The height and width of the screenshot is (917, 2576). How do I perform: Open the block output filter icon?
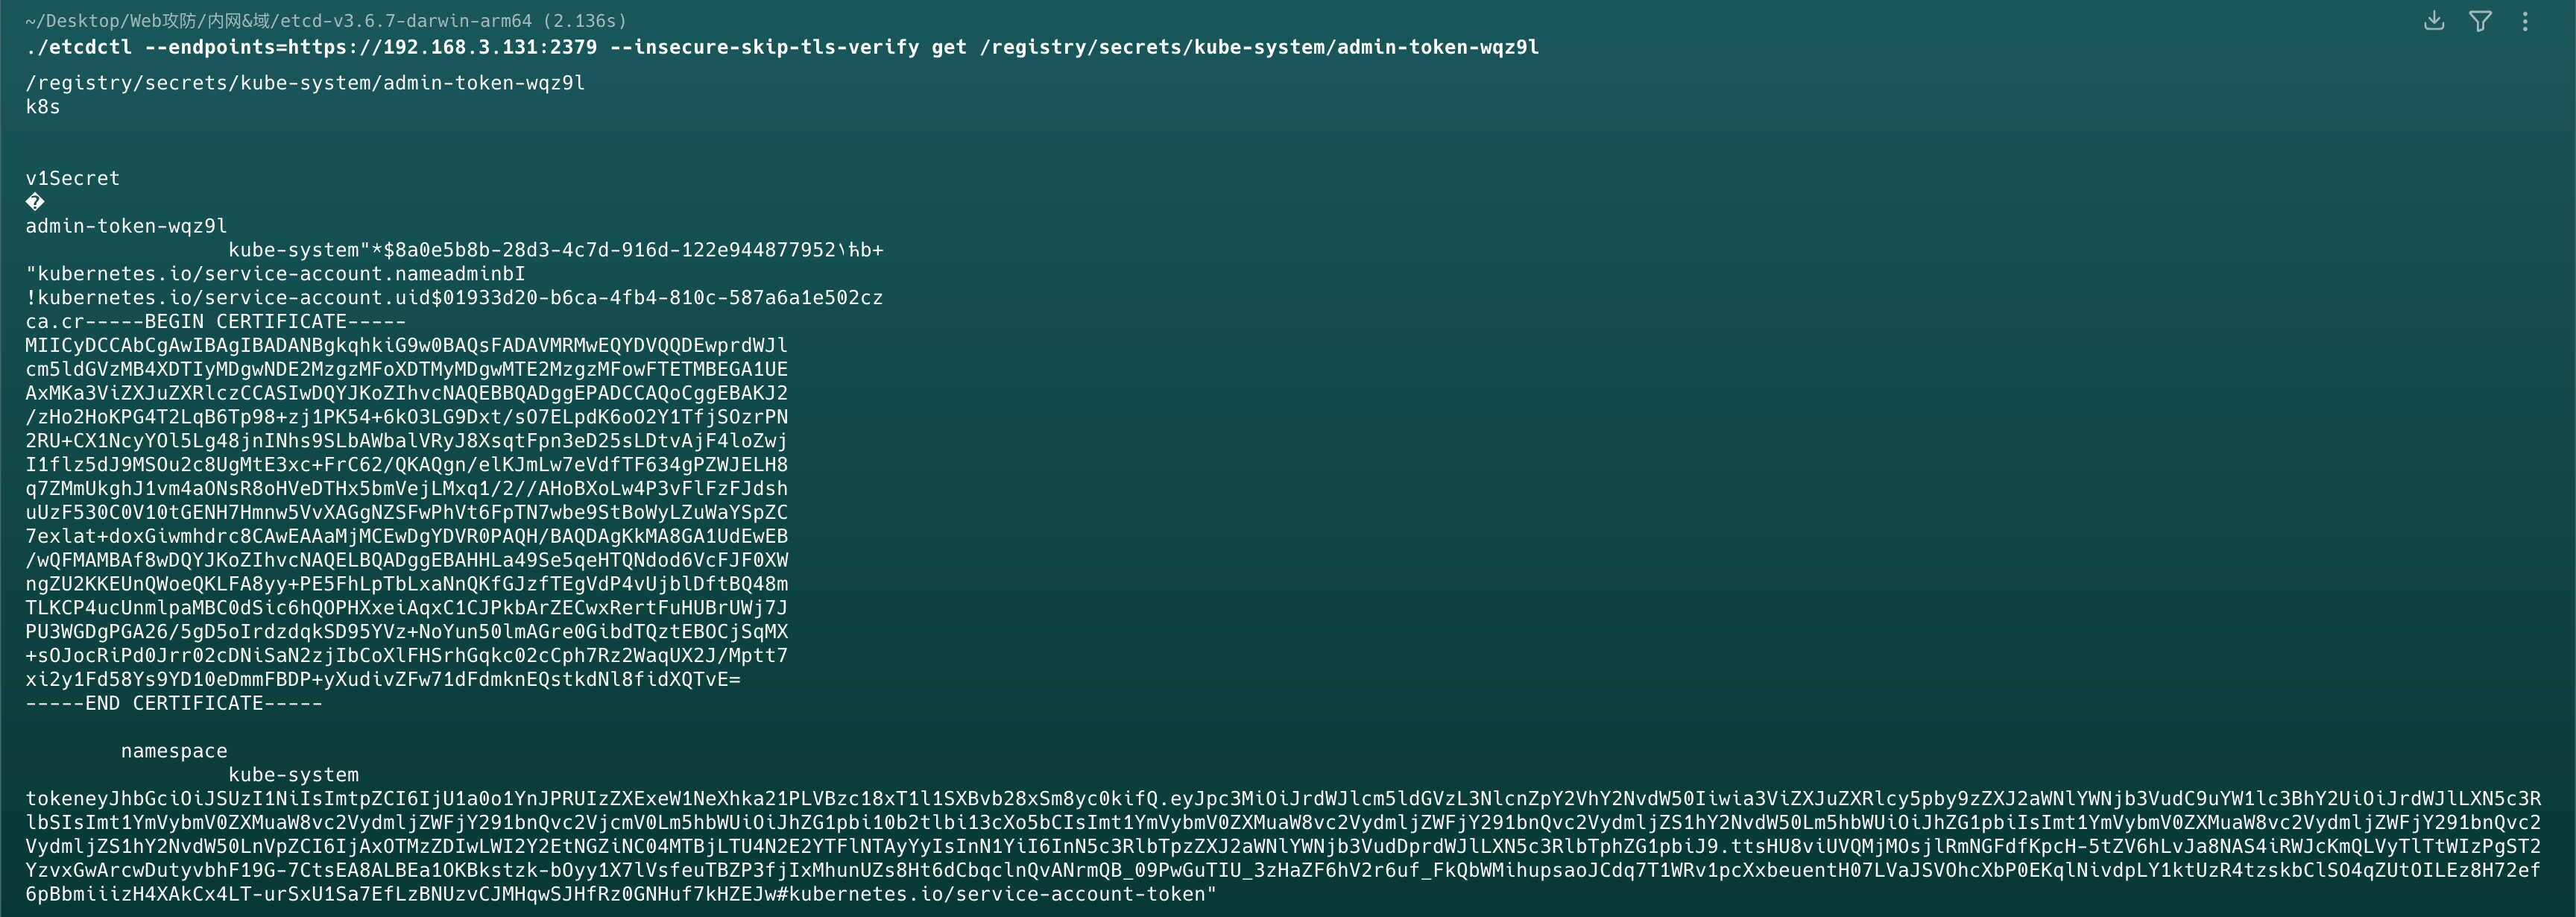coord(2480,21)
